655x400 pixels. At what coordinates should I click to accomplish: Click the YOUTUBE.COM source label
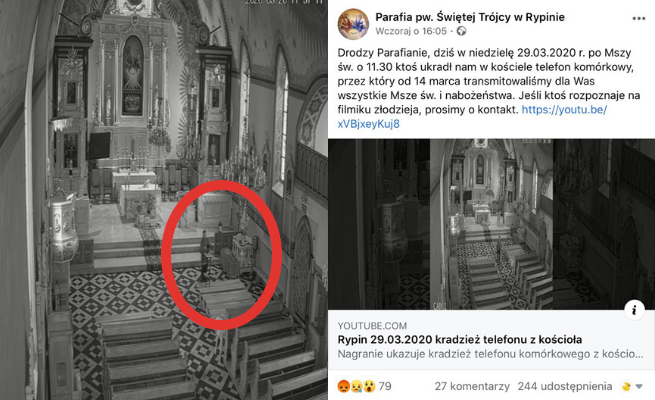[x=372, y=326]
